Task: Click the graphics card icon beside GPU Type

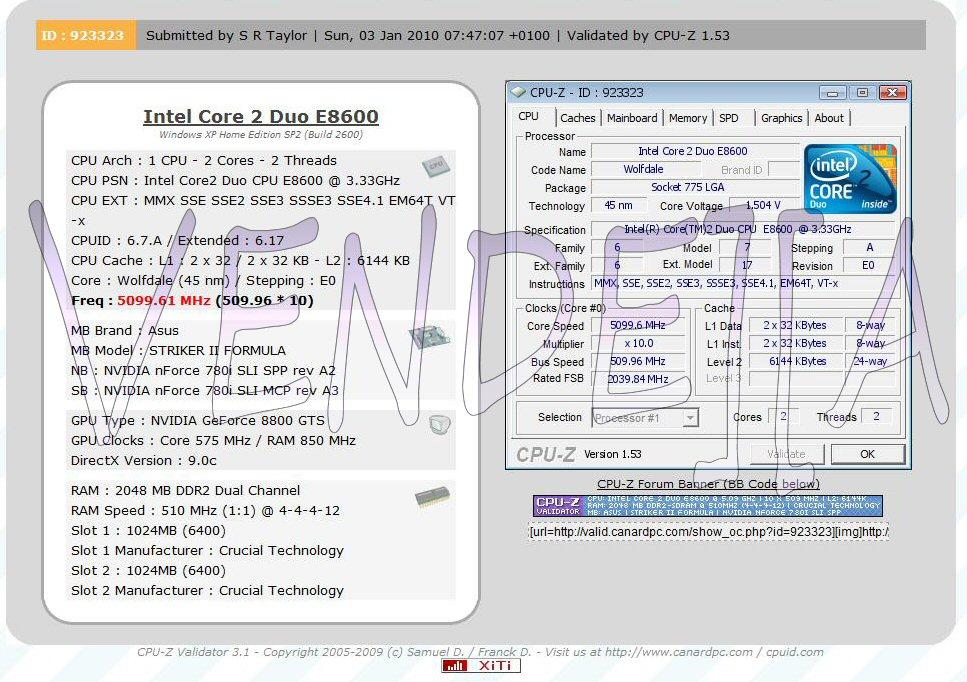Action: coord(439,424)
